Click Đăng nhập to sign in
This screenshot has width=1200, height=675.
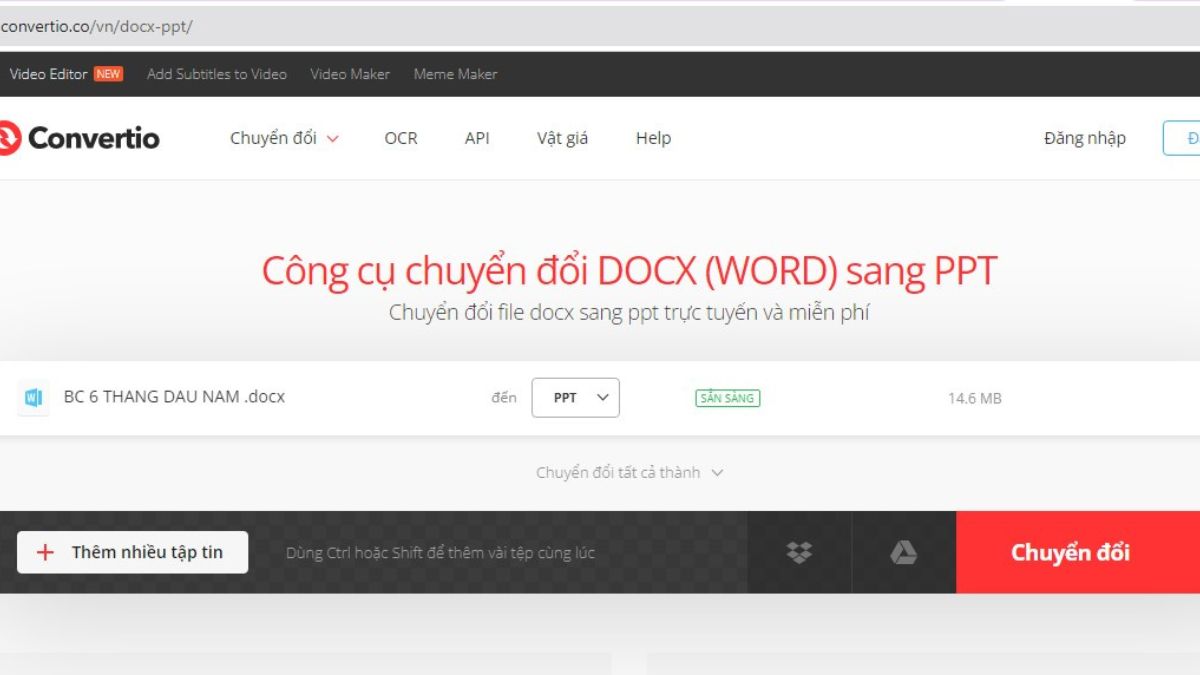pos(1085,138)
